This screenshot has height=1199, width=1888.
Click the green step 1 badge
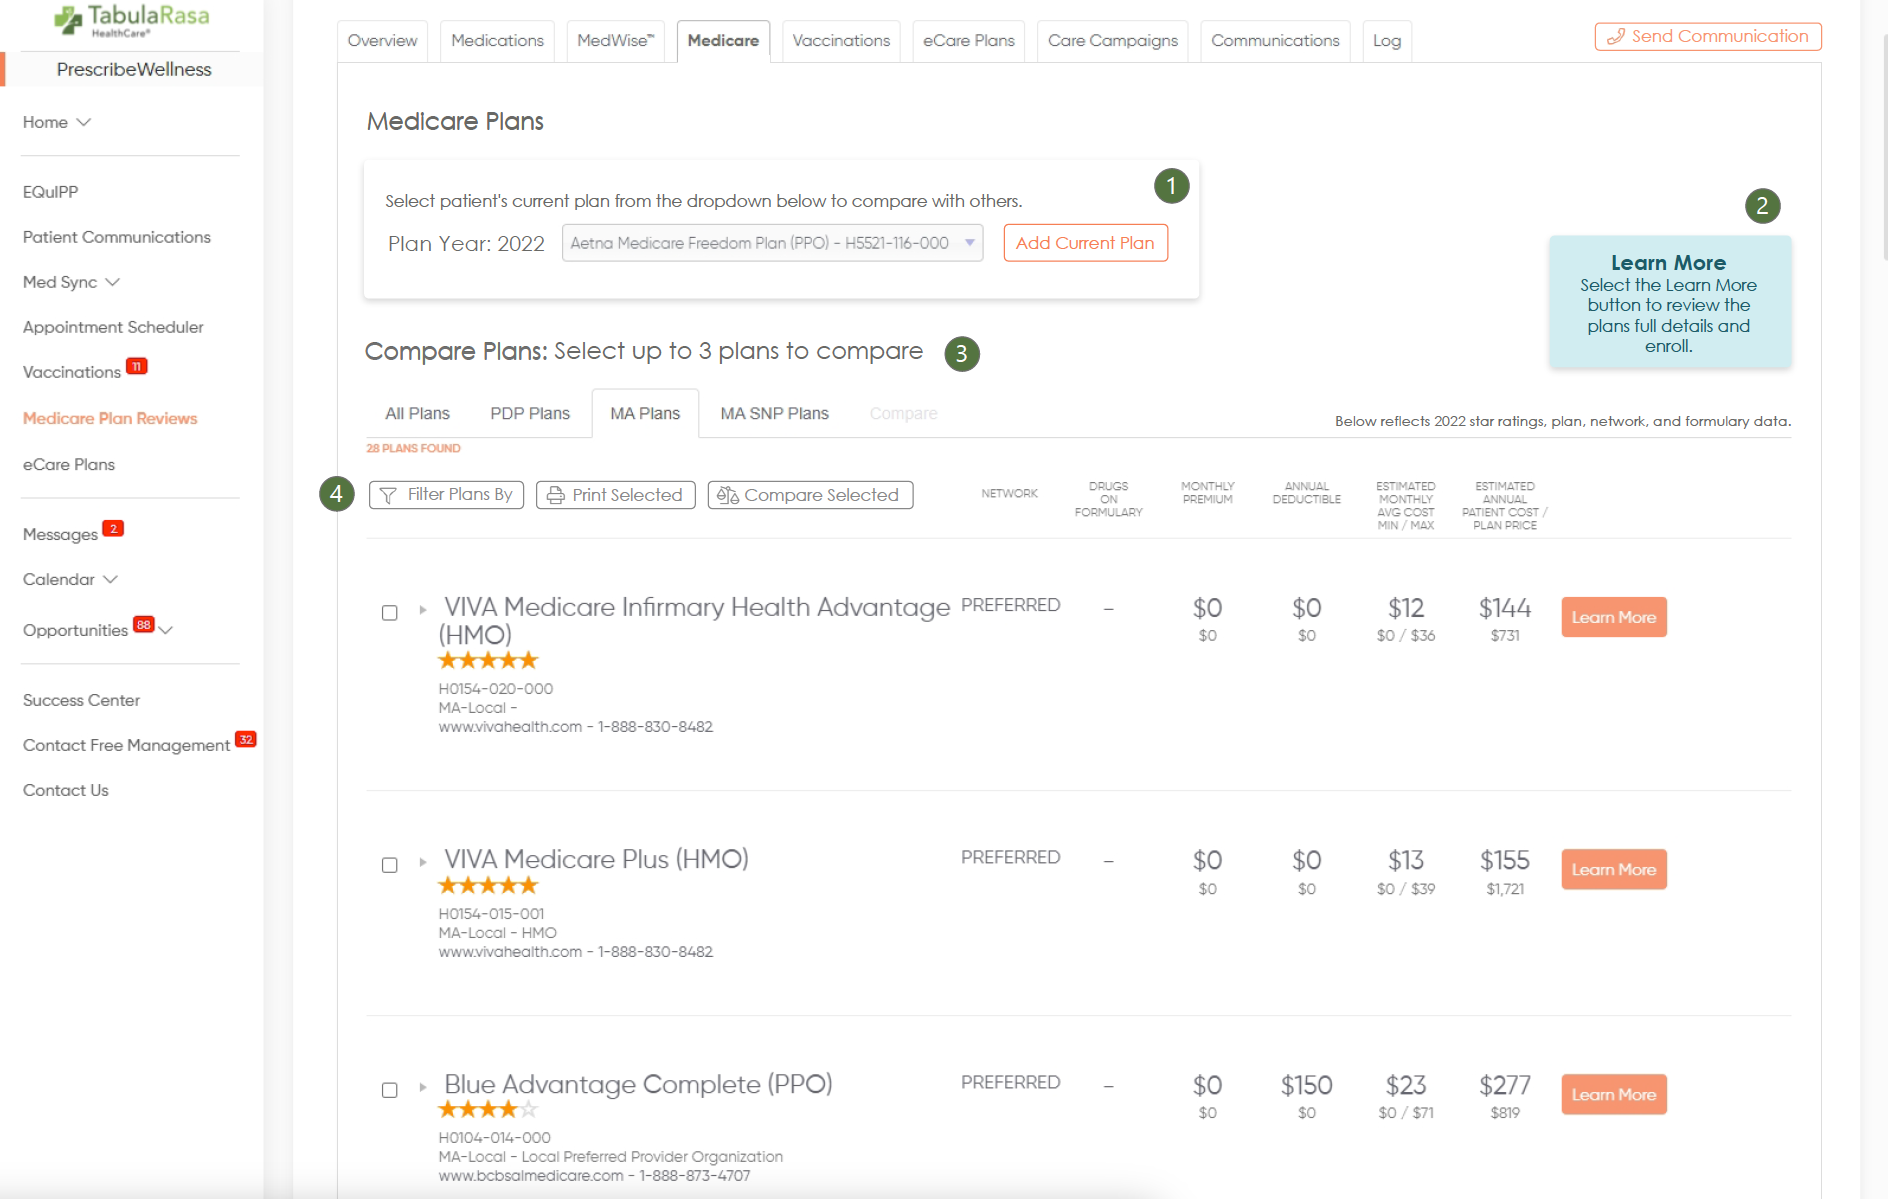pos(1171,186)
